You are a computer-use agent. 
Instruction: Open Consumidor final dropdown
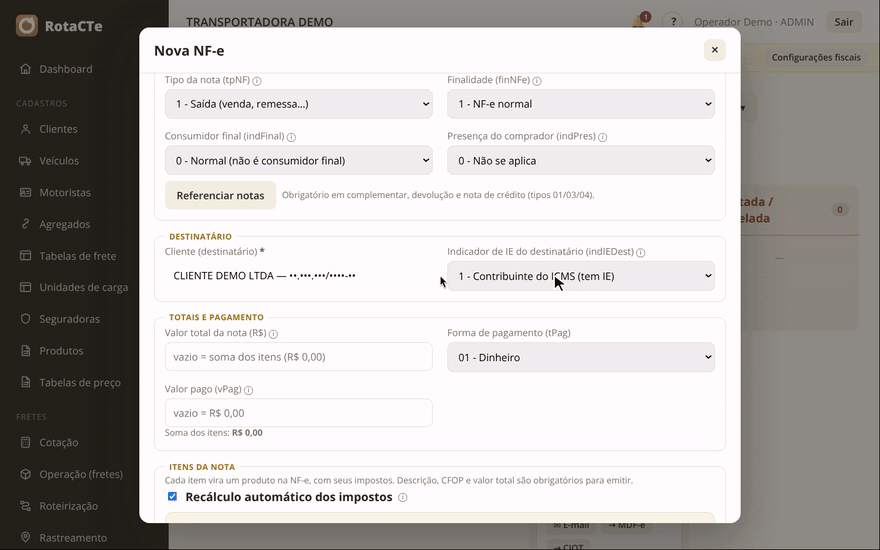[x=299, y=161]
